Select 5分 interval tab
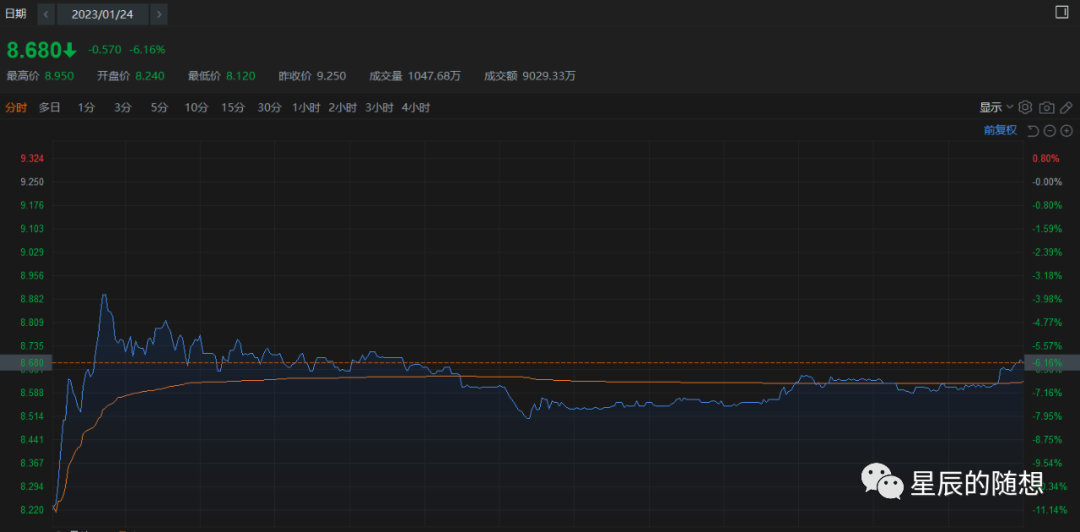The image size is (1080, 532). [x=159, y=108]
